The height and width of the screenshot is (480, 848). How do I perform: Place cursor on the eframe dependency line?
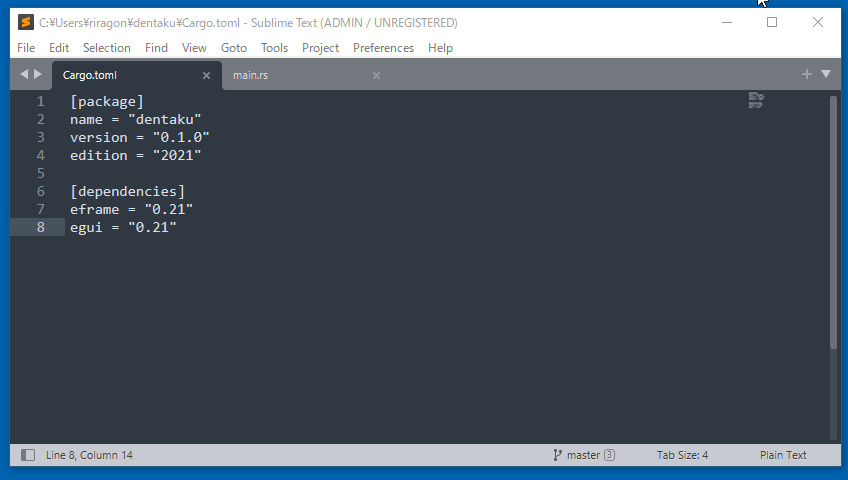click(130, 209)
